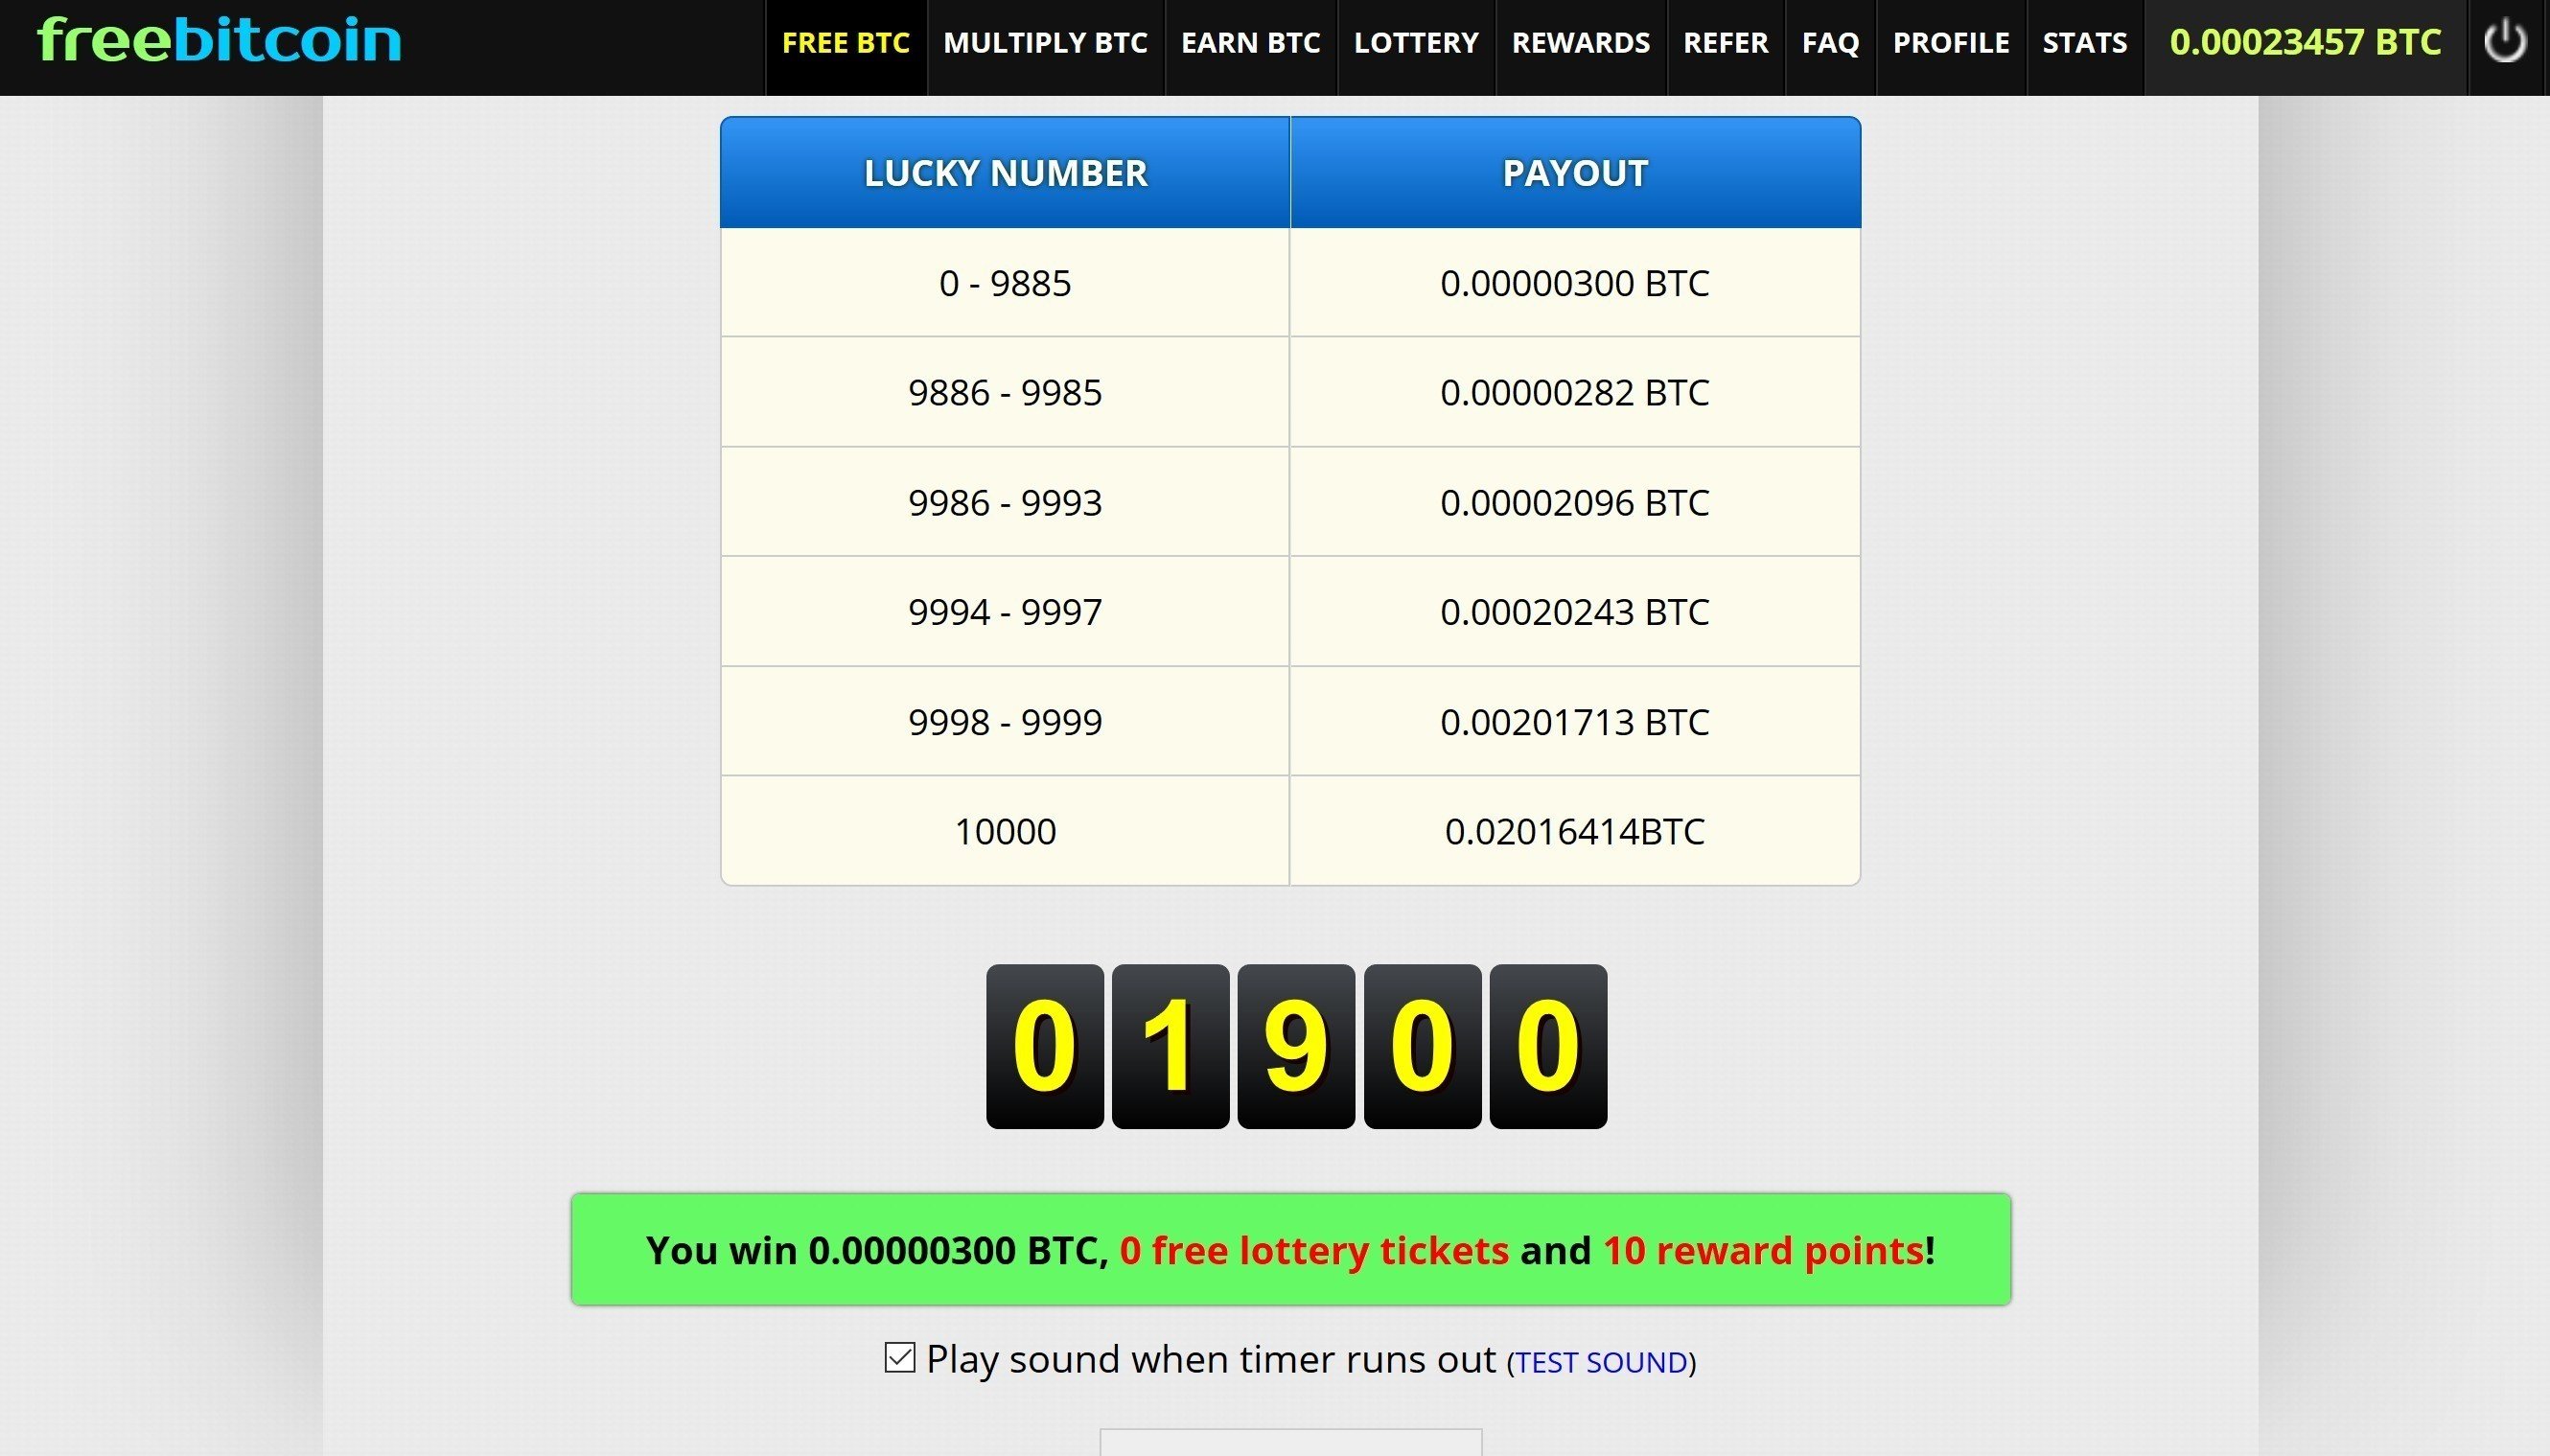Viewport: 2550px width, 1456px height.
Task: Disable 'Play sound when timer runs out'
Action: 899,1358
